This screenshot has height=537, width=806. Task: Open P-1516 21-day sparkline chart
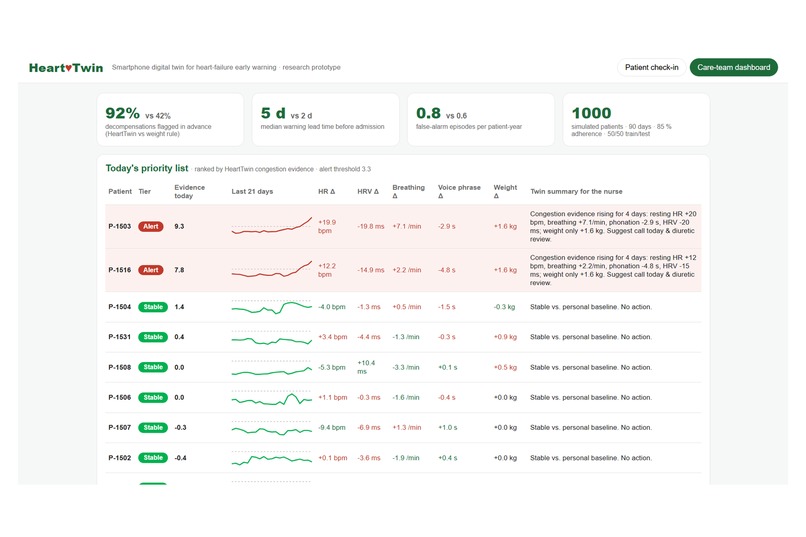click(271, 270)
